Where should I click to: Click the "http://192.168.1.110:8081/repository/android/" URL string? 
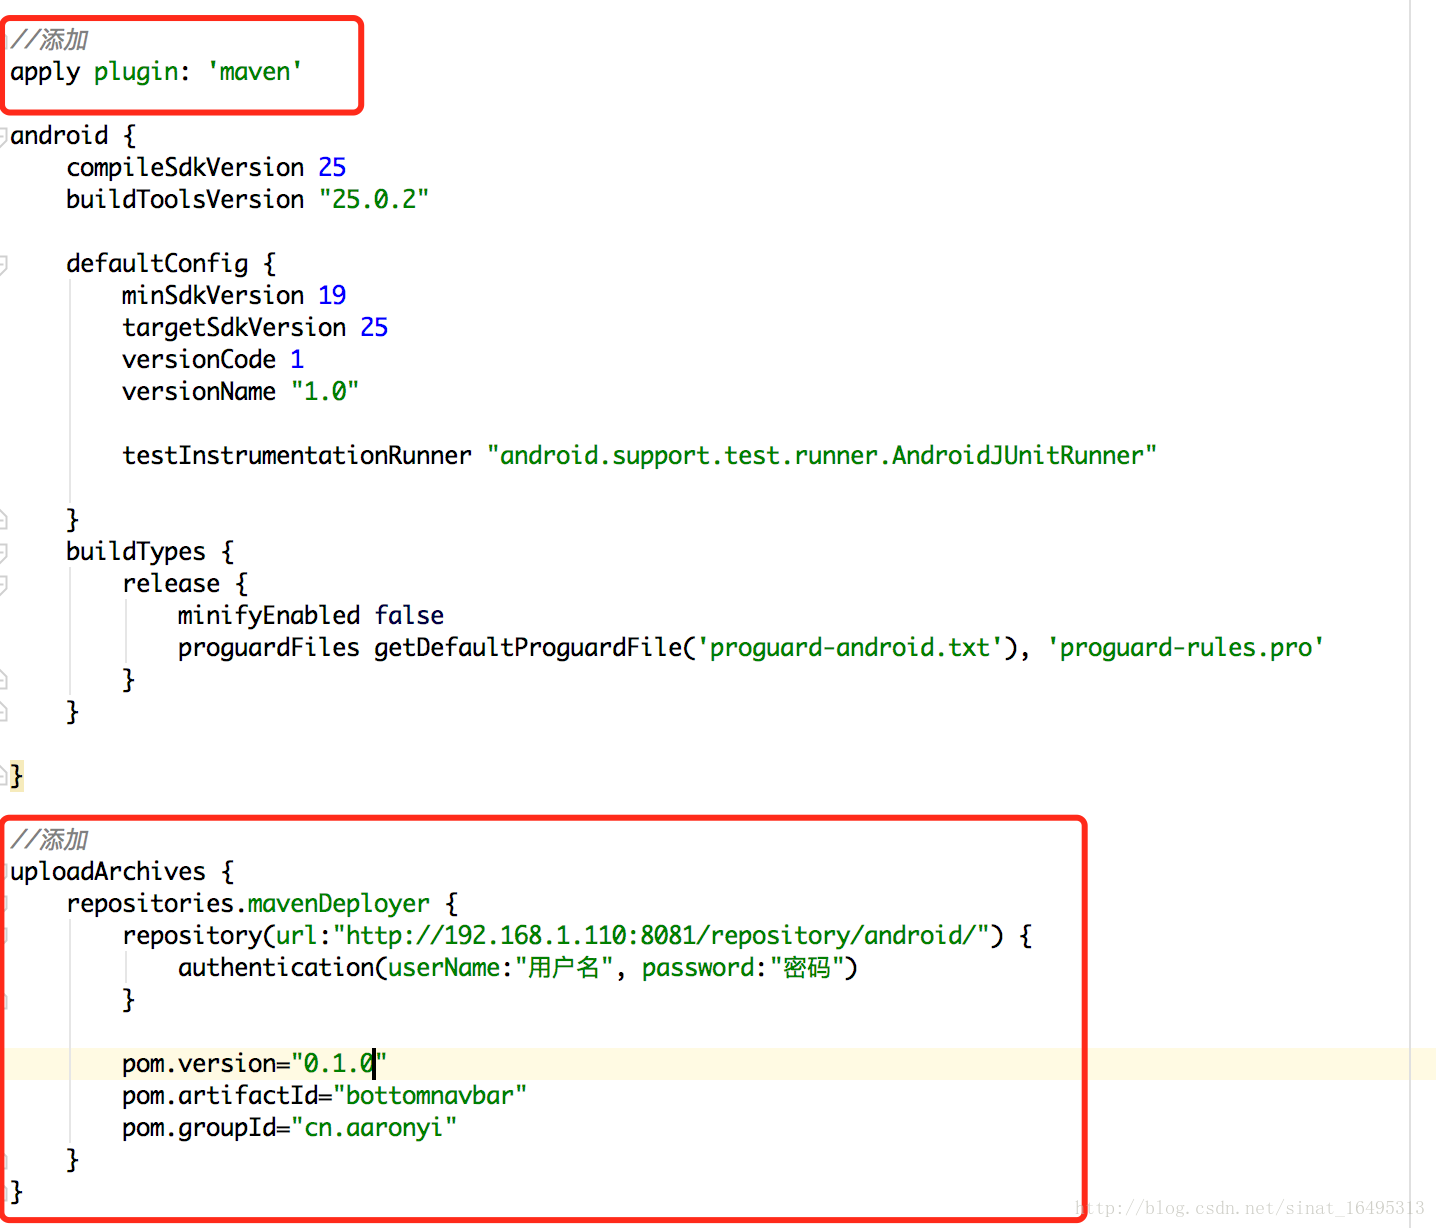click(661, 935)
